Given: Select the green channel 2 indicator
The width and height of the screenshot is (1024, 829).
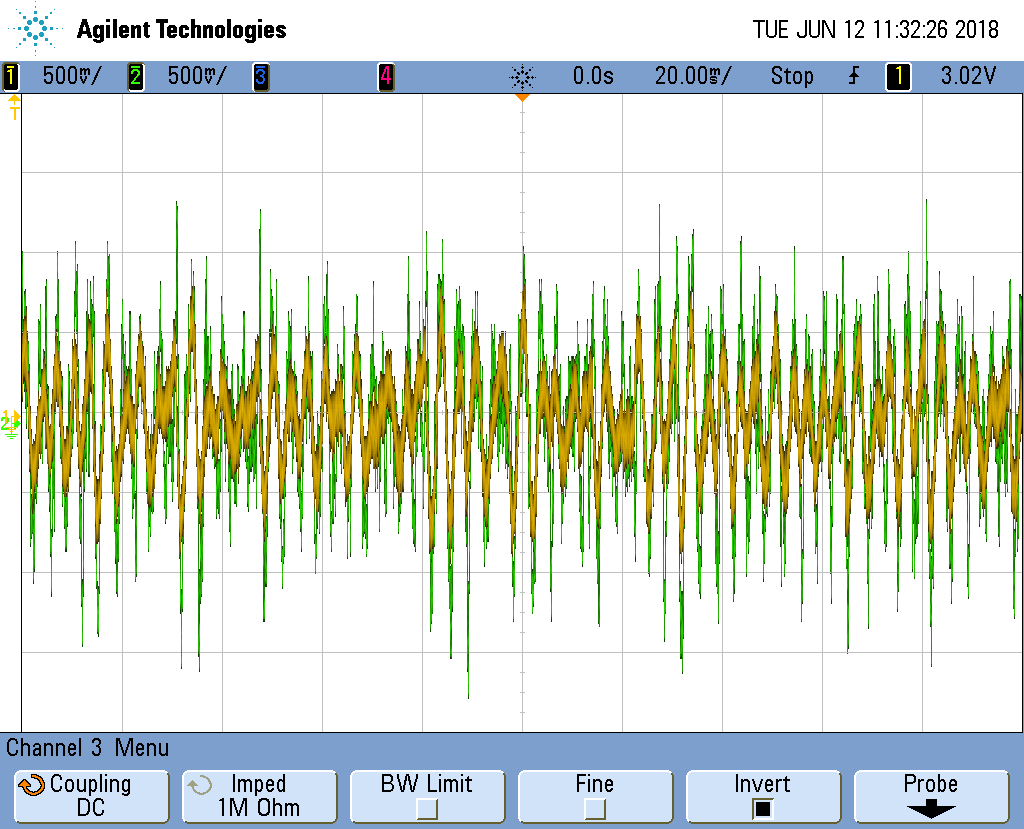Looking at the screenshot, I should (135, 76).
